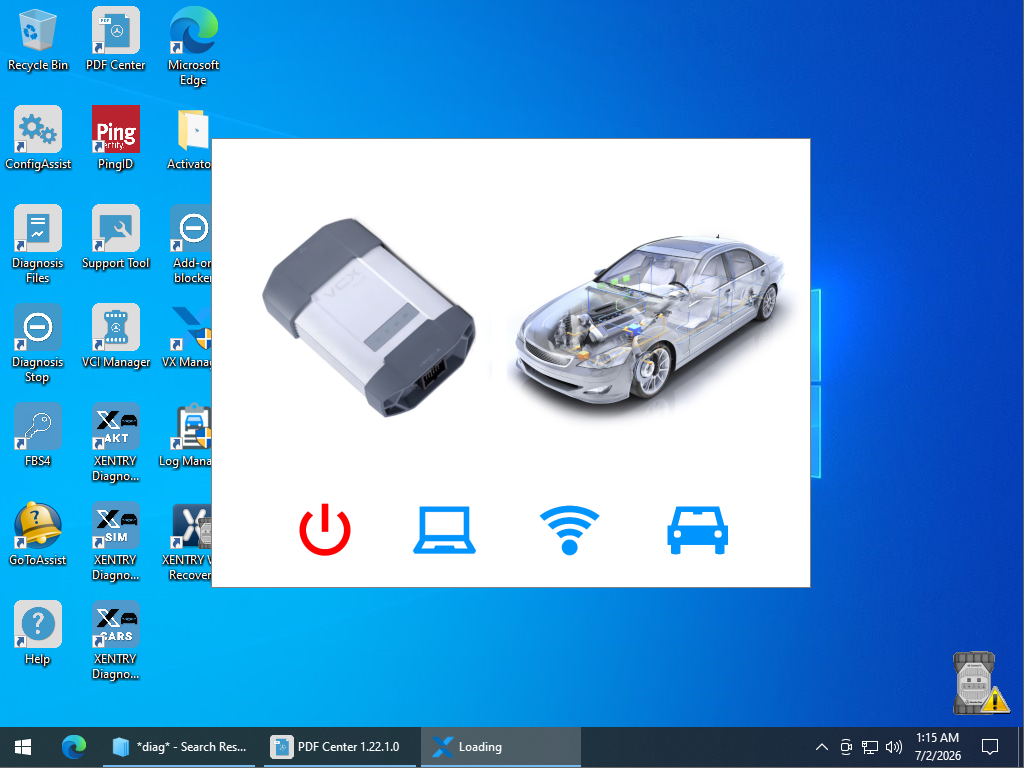Image resolution: width=1024 pixels, height=768 pixels.
Task: Select the Loading XENTRY taskbar item
Action: click(500, 747)
